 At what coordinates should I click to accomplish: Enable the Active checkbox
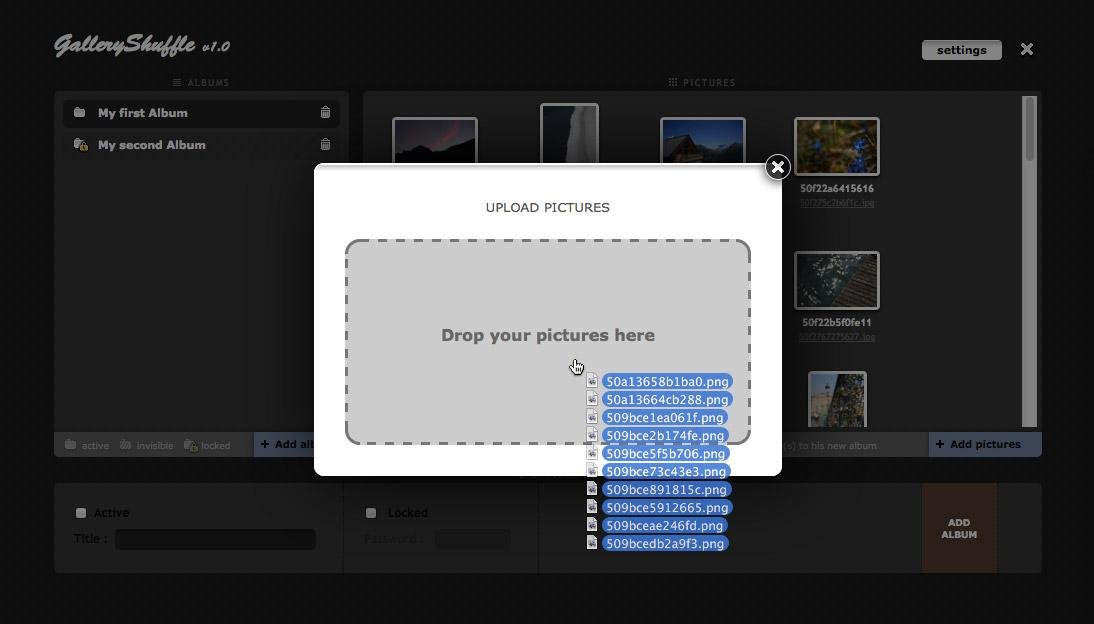pyautogui.click(x=81, y=512)
